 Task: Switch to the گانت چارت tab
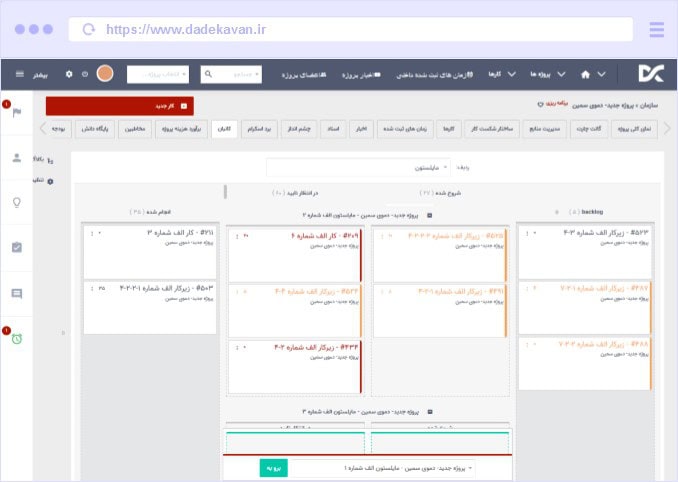tap(590, 129)
